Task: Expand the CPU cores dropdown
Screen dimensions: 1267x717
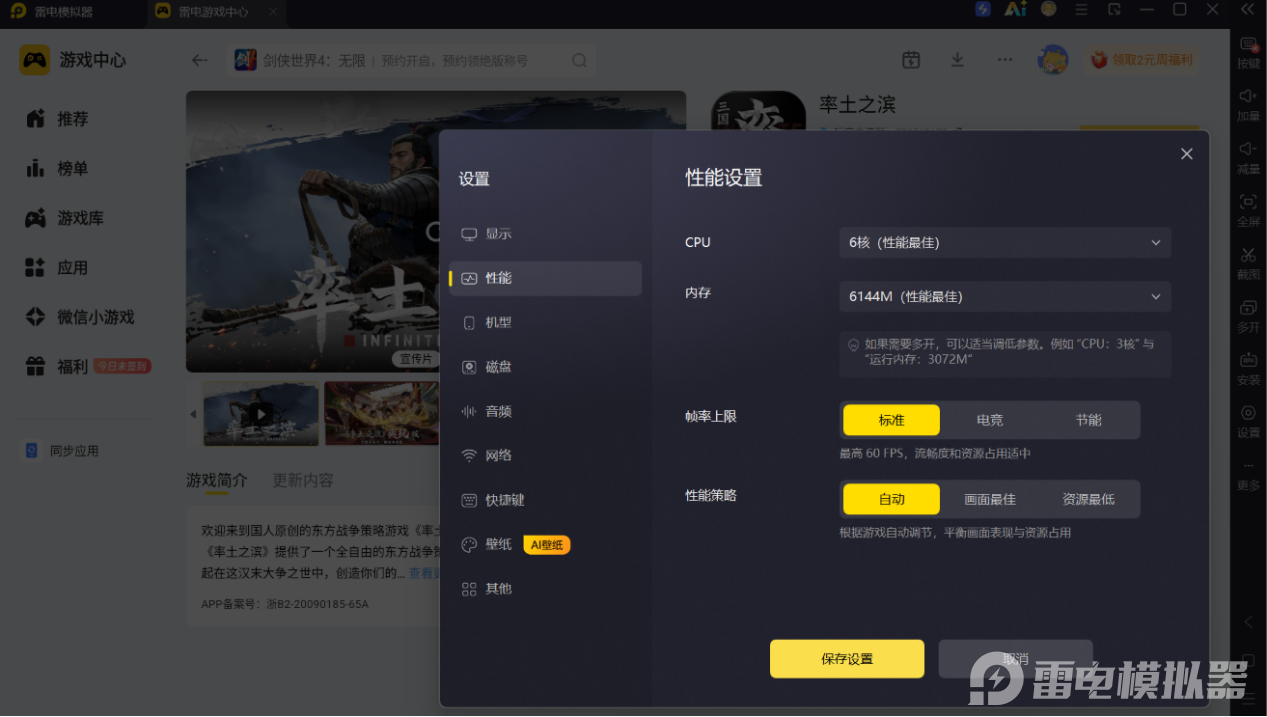Action: click(x=1005, y=242)
